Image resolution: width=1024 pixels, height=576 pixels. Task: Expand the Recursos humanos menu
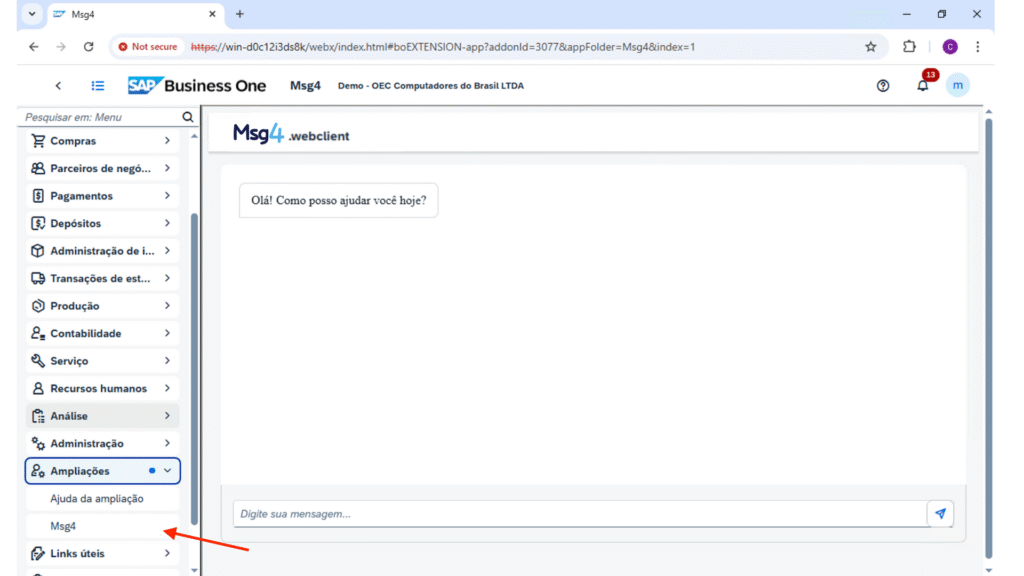click(167, 388)
